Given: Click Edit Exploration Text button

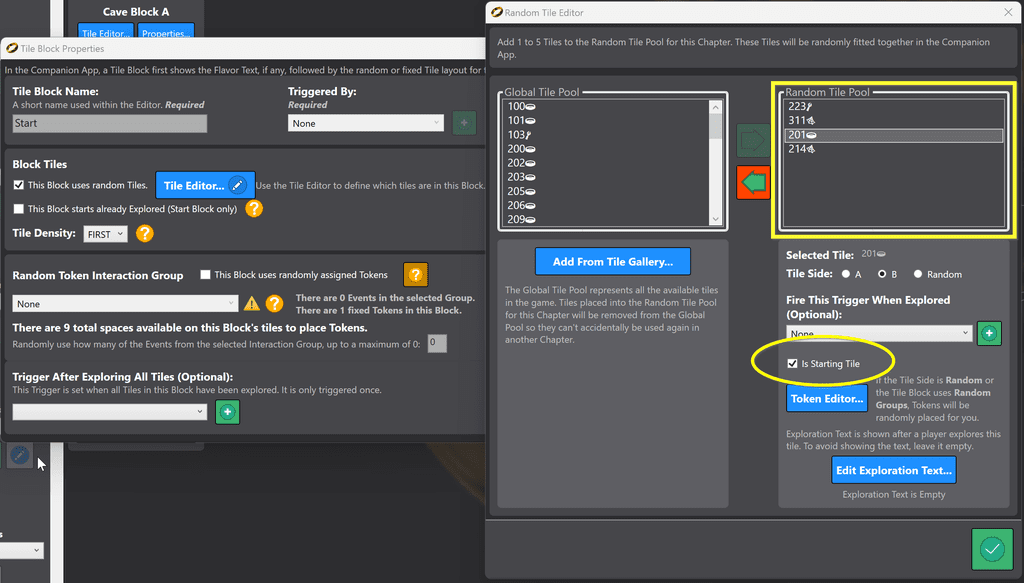Looking at the screenshot, I should click(893, 470).
